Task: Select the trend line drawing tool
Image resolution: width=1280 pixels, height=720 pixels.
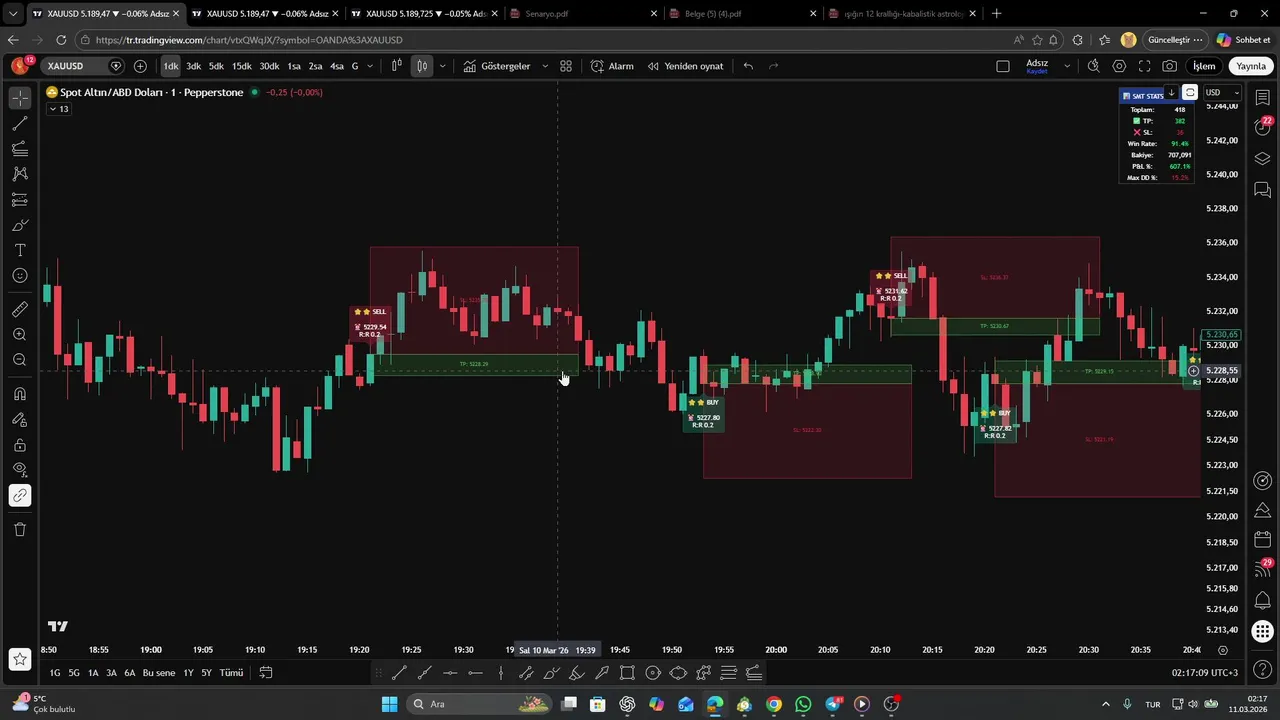Action: [x=20, y=124]
